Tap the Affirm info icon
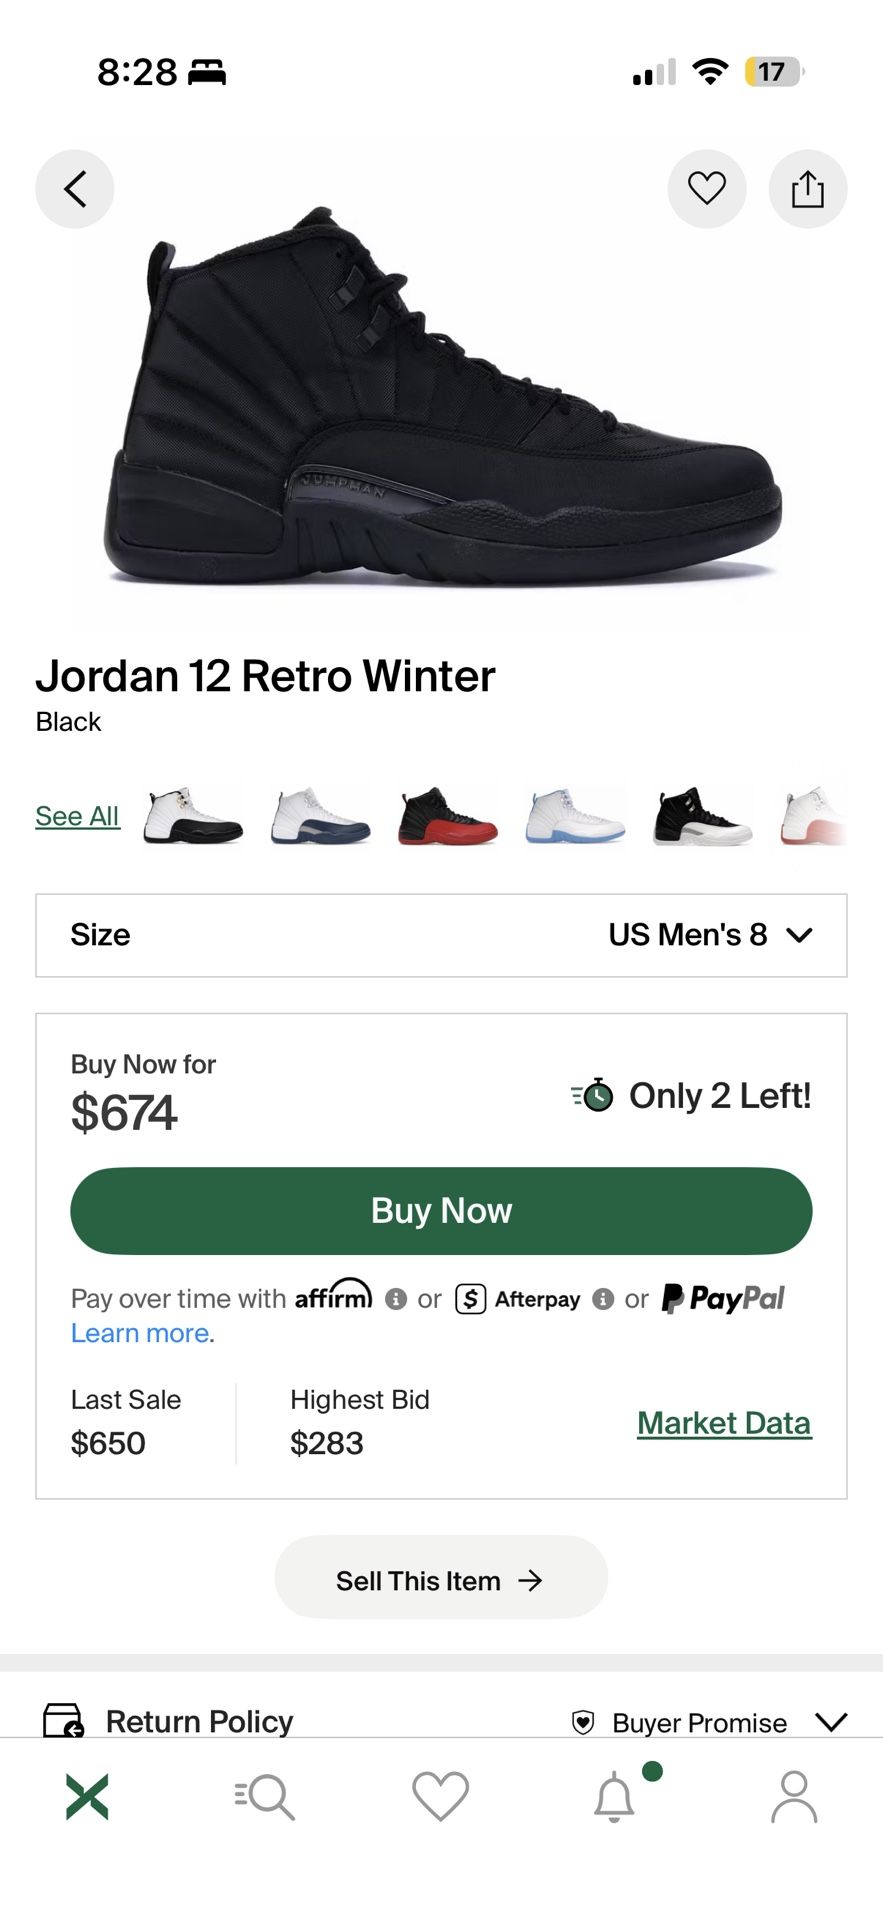Viewport: 883px width, 1920px height. (x=396, y=1299)
